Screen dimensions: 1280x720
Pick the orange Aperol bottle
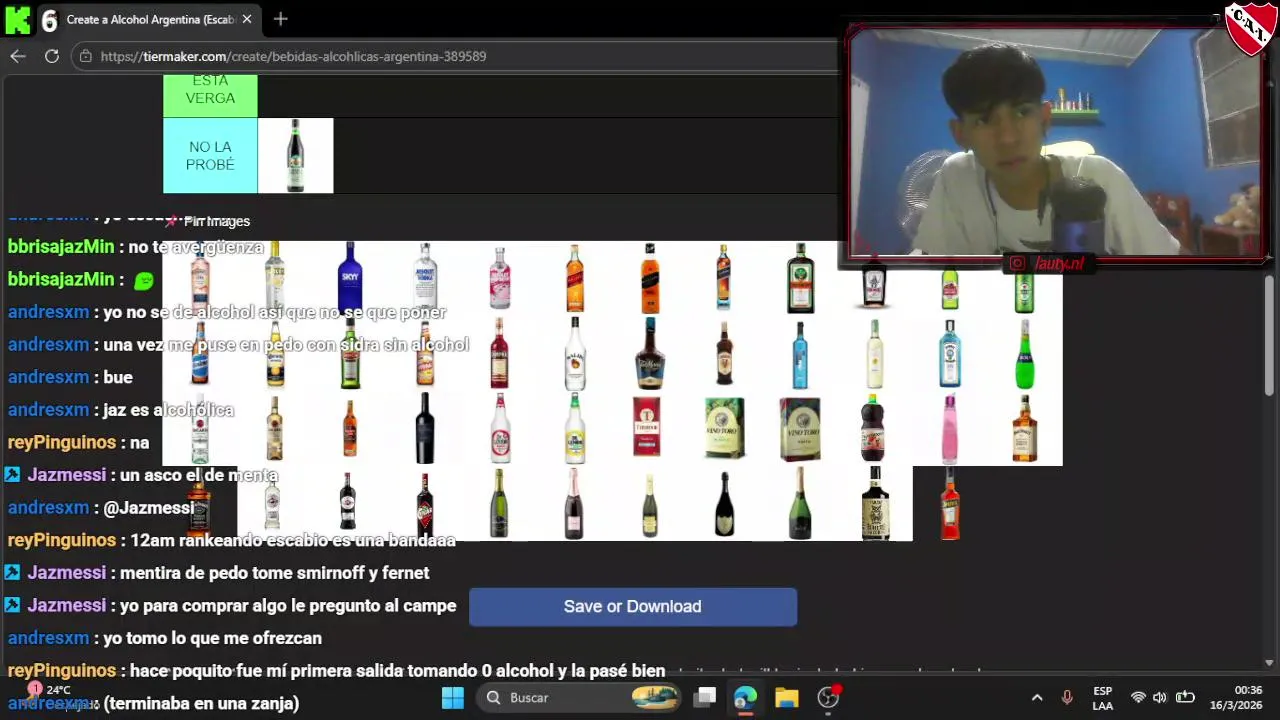950,503
